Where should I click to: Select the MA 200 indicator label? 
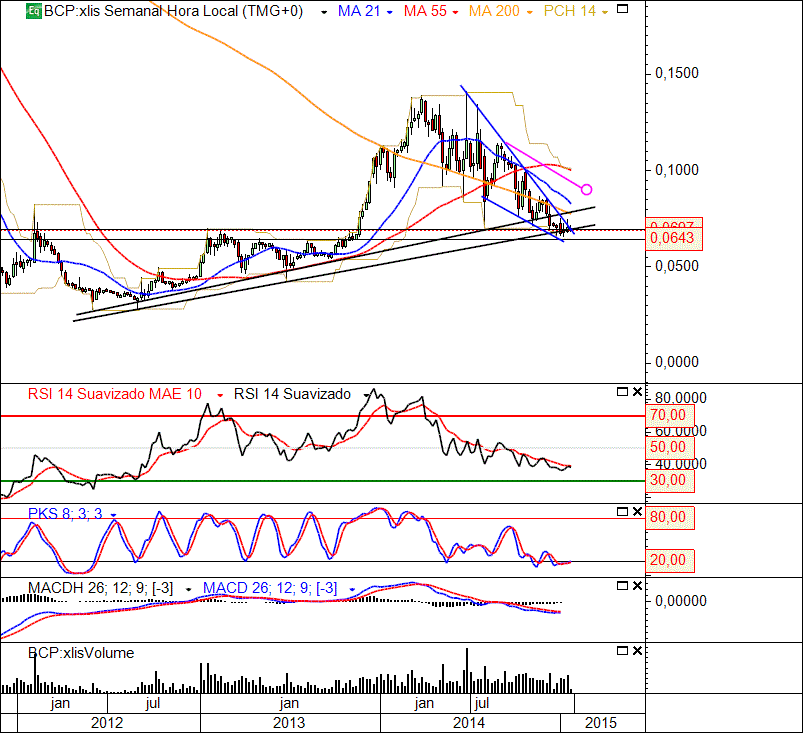494,11
